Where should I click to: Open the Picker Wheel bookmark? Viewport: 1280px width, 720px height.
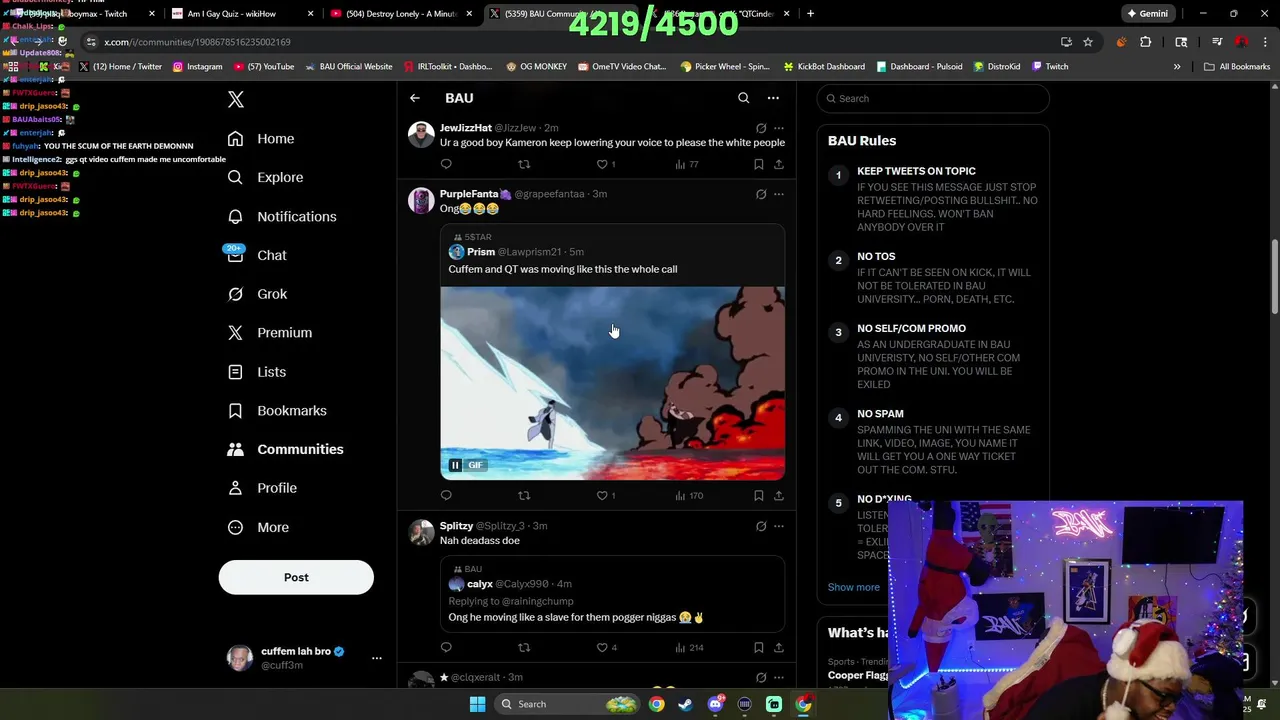pyautogui.click(x=725, y=66)
